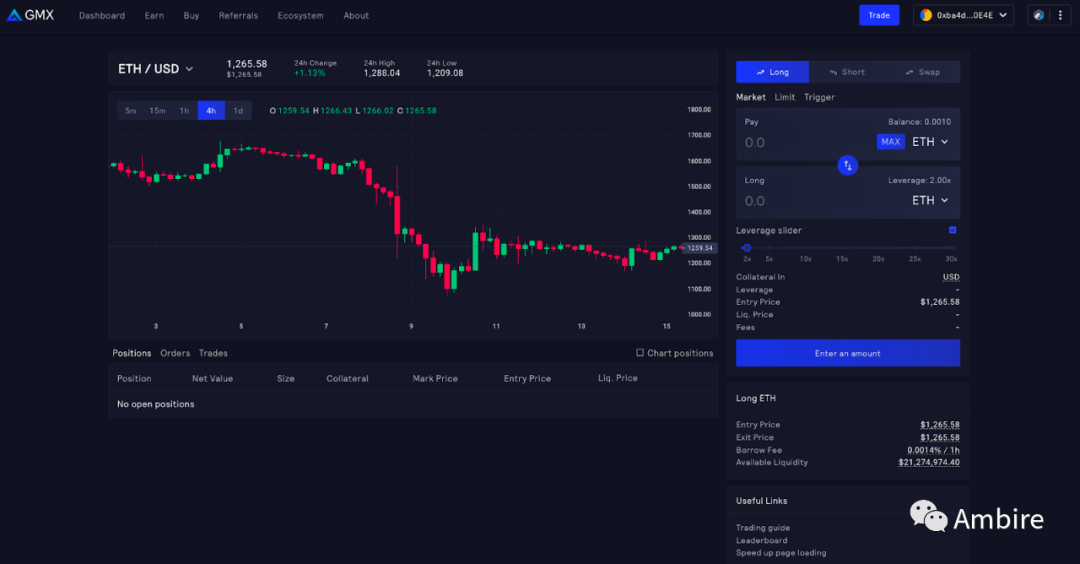This screenshot has height=564, width=1080.
Task: Click the Net Value column header
Action: tap(212, 378)
